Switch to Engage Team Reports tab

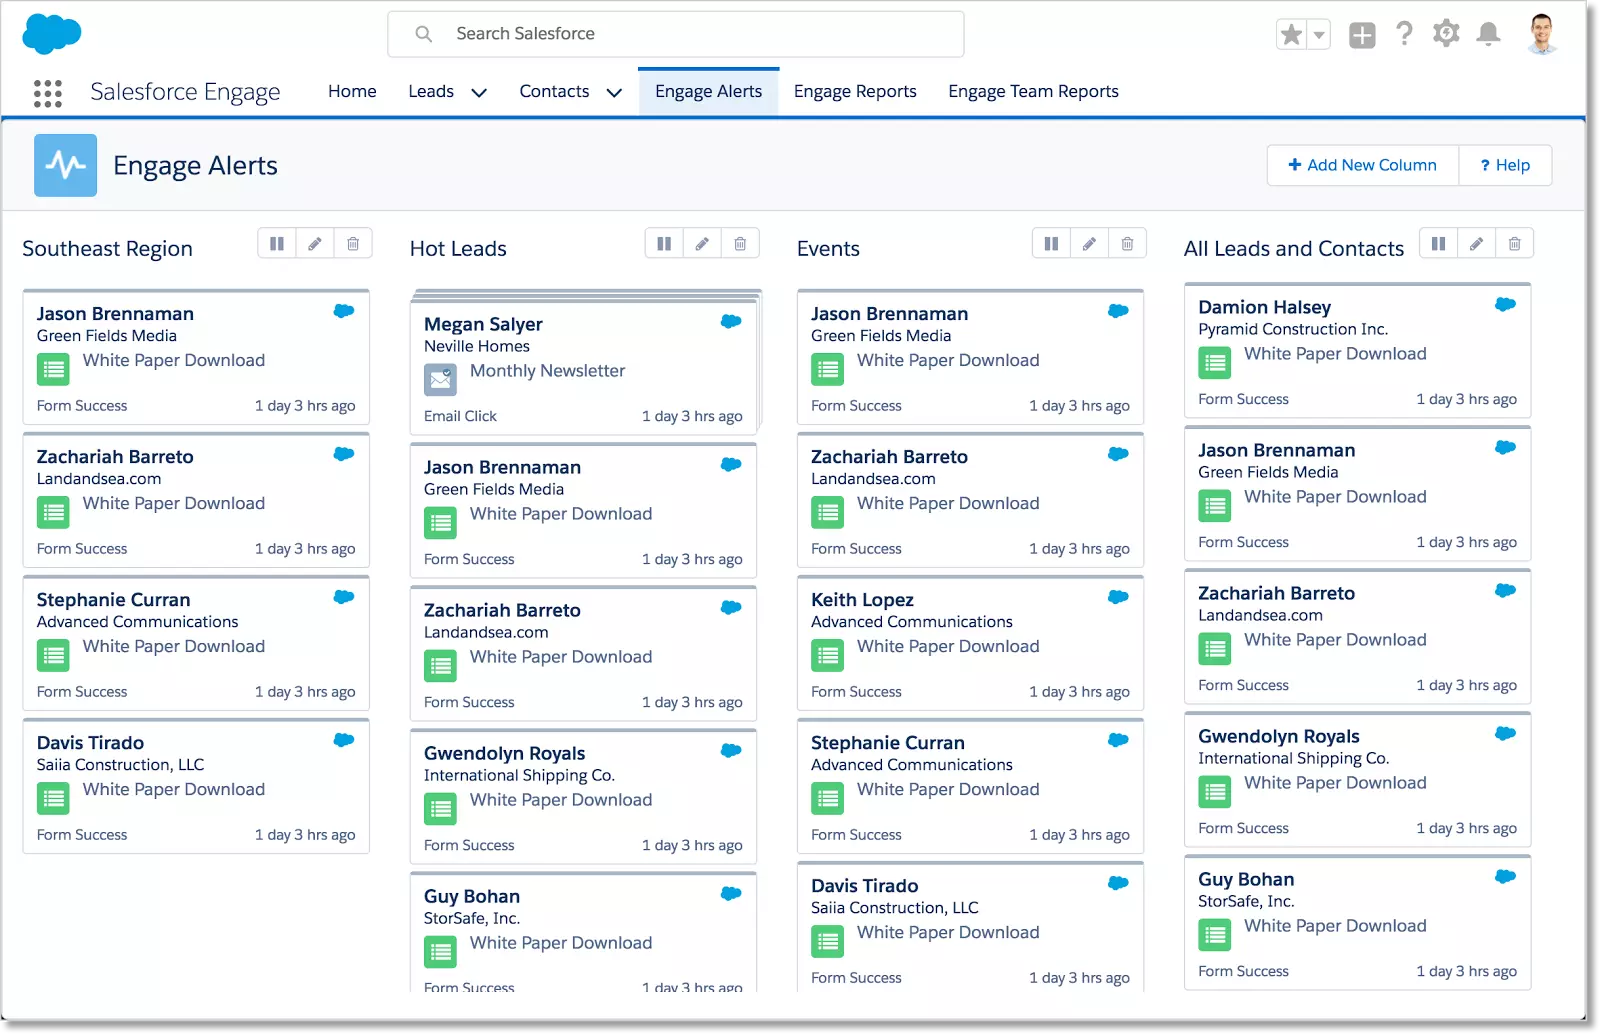pos(1033,91)
